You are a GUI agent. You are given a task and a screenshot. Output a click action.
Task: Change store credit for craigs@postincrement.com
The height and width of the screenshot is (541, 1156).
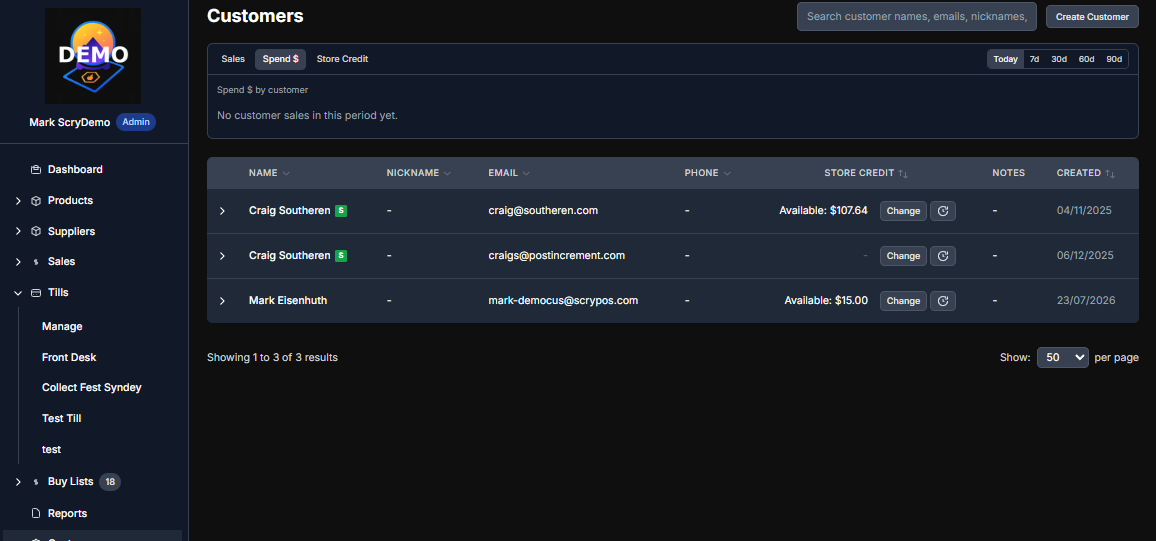point(903,256)
